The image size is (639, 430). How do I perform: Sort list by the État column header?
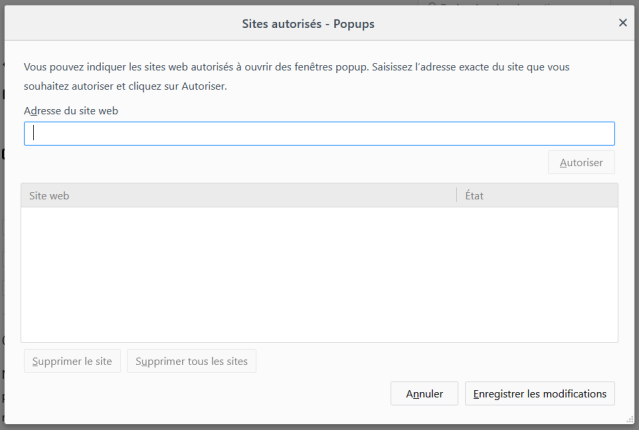pyautogui.click(x=537, y=196)
